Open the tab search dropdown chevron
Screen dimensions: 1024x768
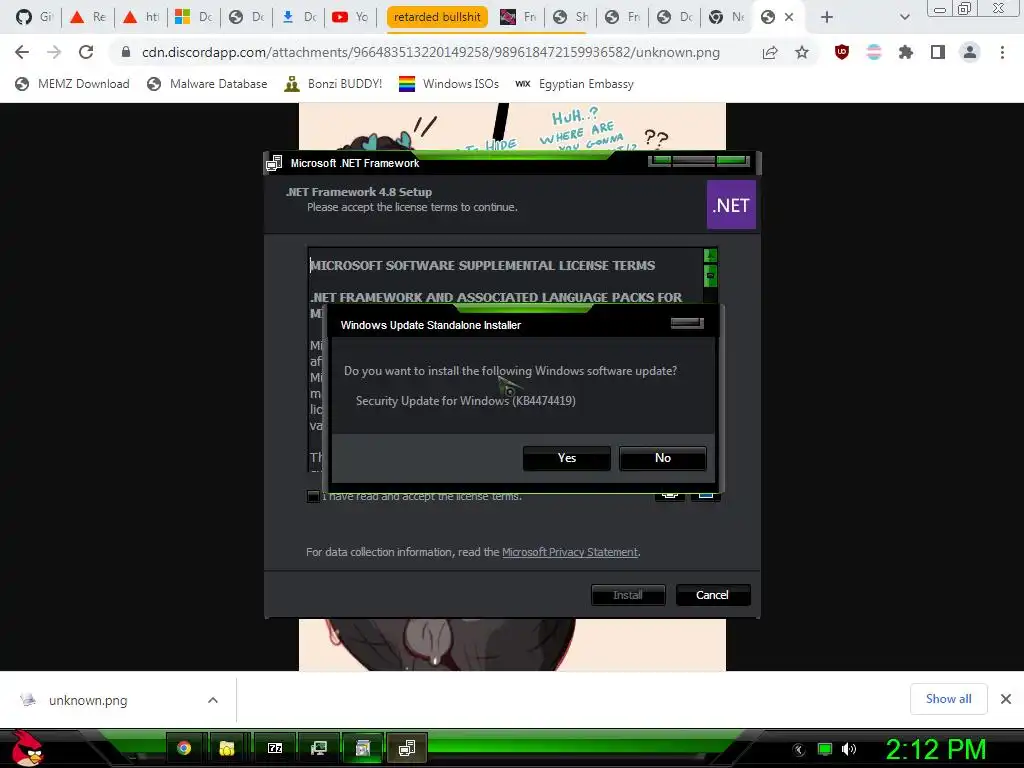[x=904, y=18]
